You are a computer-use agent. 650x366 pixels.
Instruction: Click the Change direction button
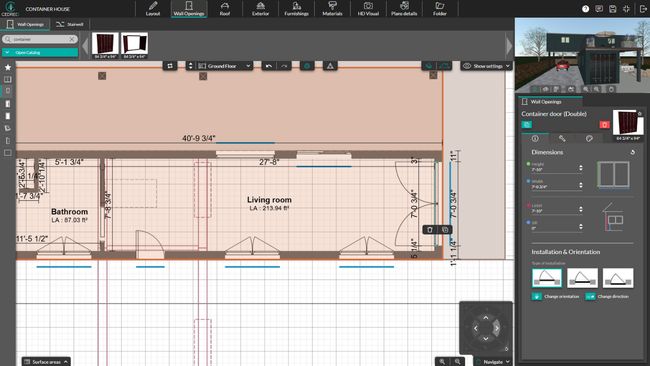(607, 296)
